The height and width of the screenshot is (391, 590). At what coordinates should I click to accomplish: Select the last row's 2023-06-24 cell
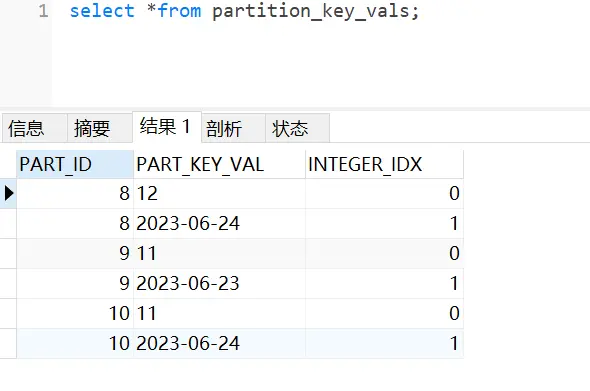[219, 343]
